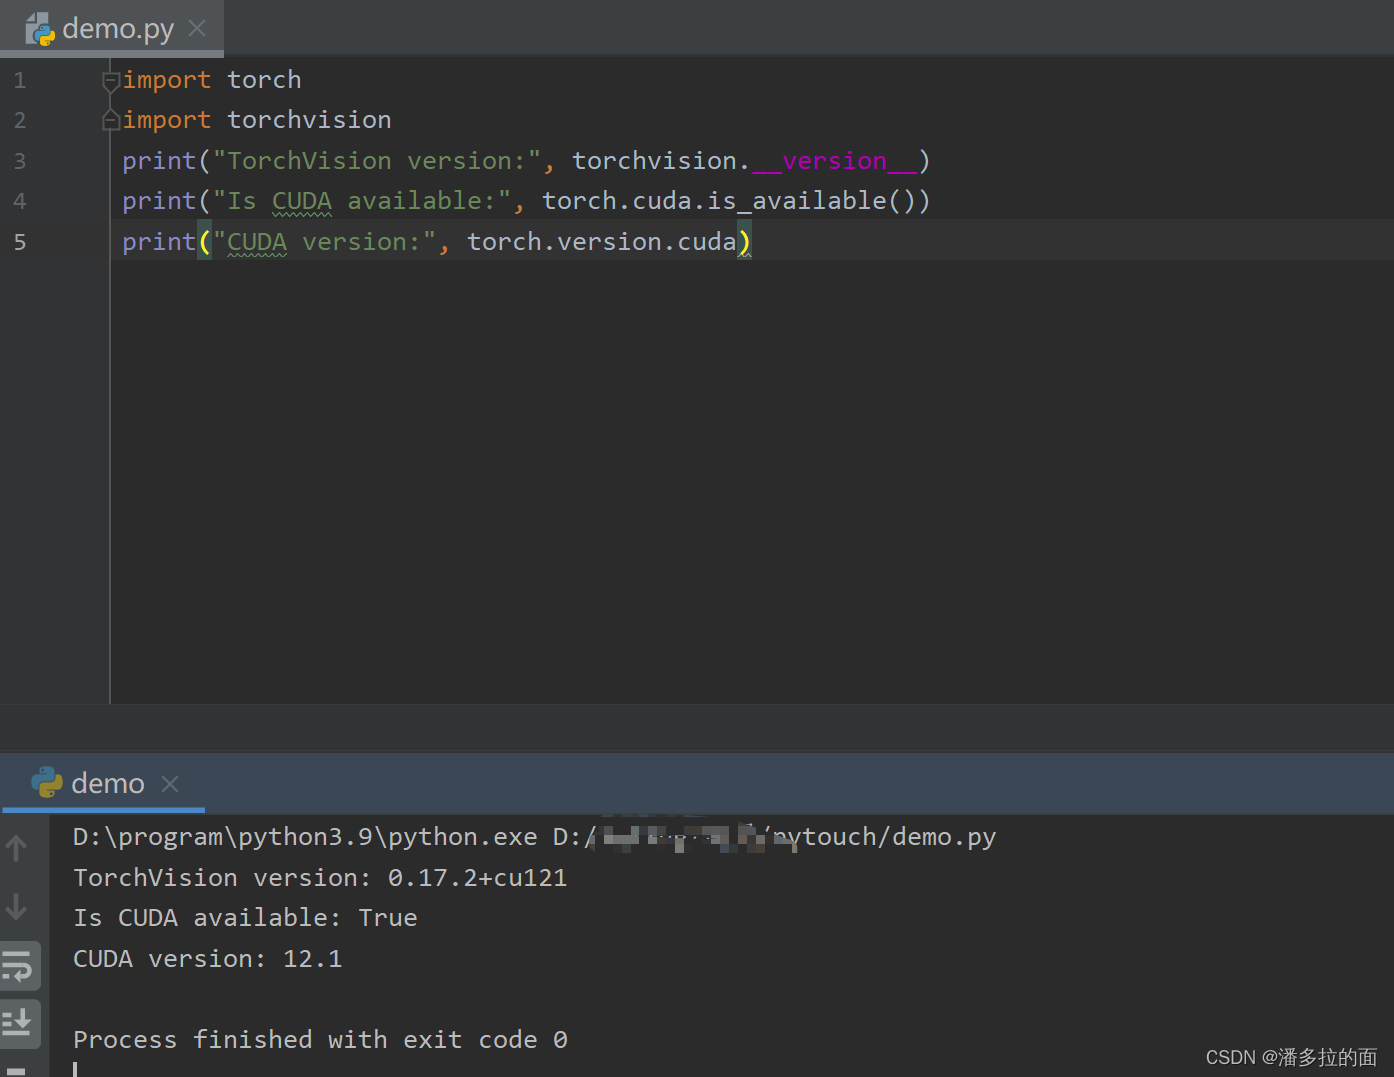
Task: Open the demo.py editor tab
Action: coord(111,28)
